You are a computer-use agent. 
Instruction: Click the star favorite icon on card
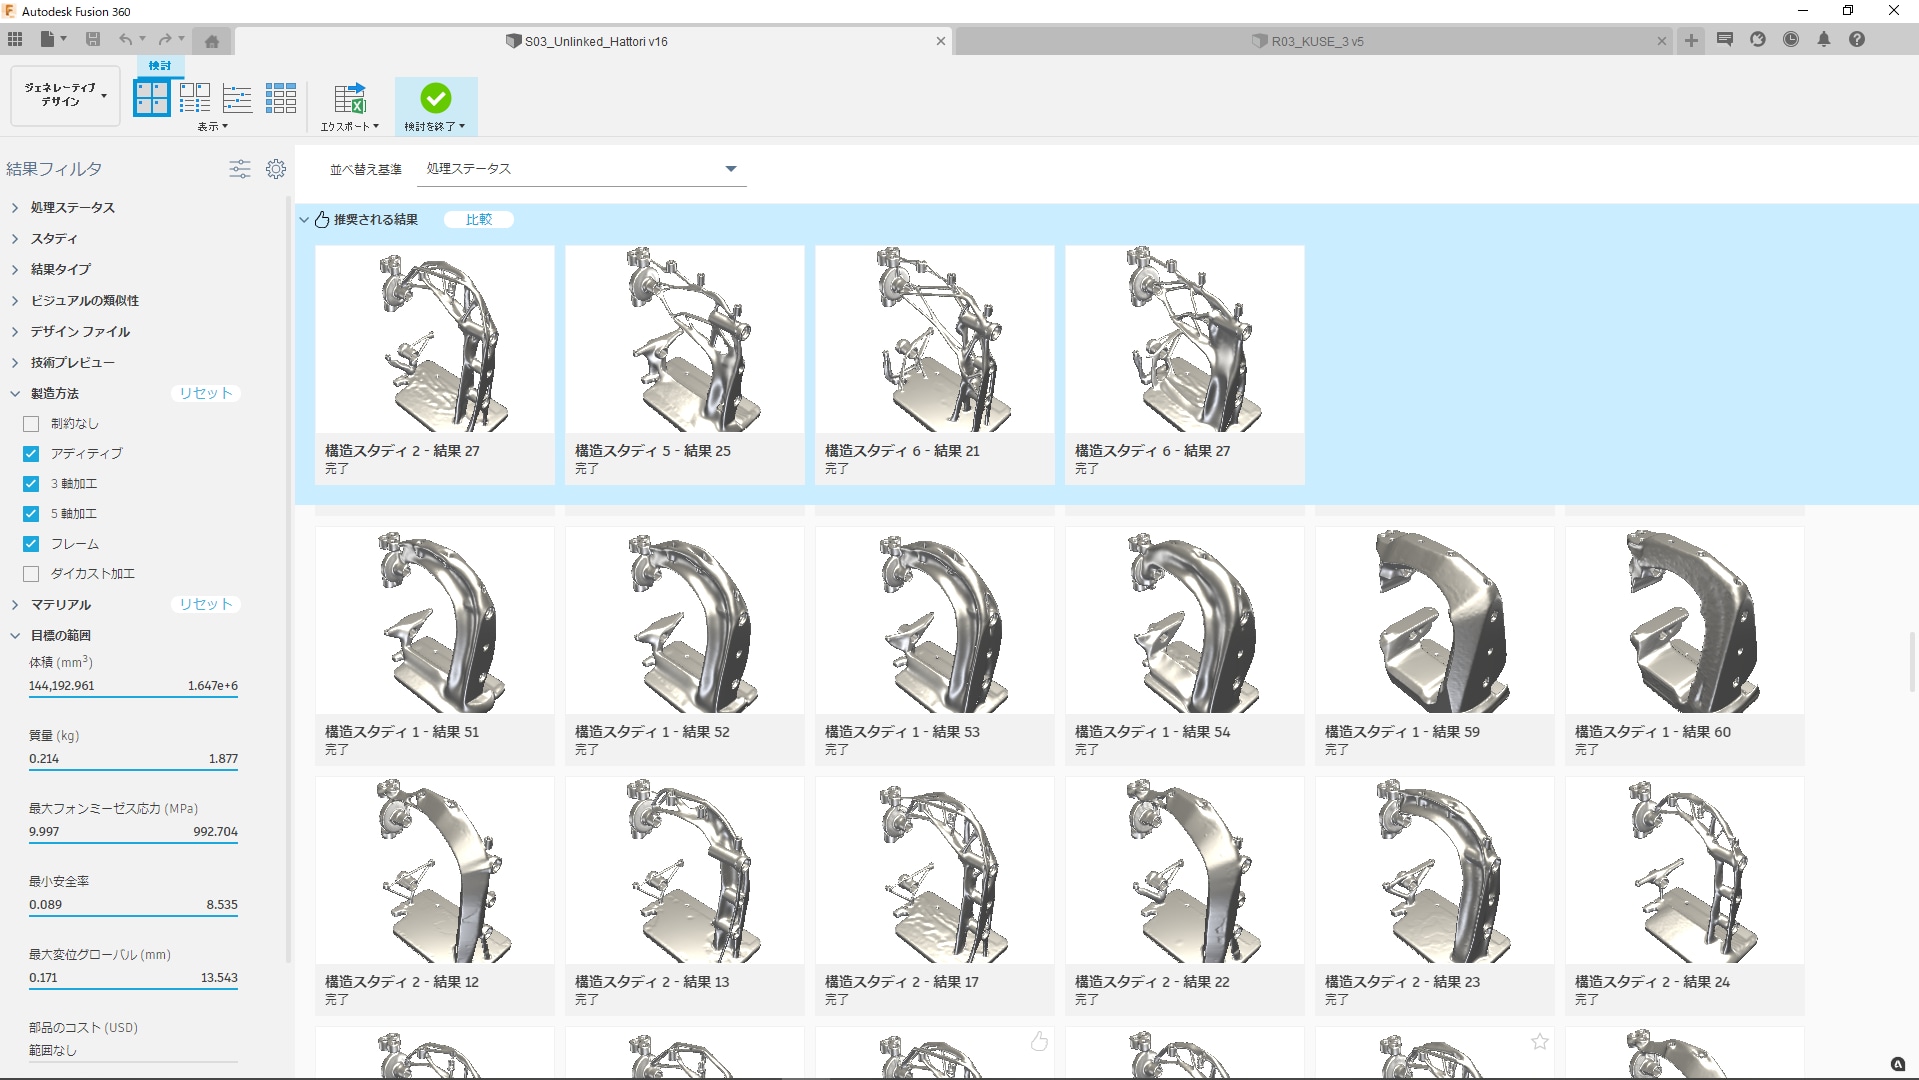[x=1540, y=1042]
